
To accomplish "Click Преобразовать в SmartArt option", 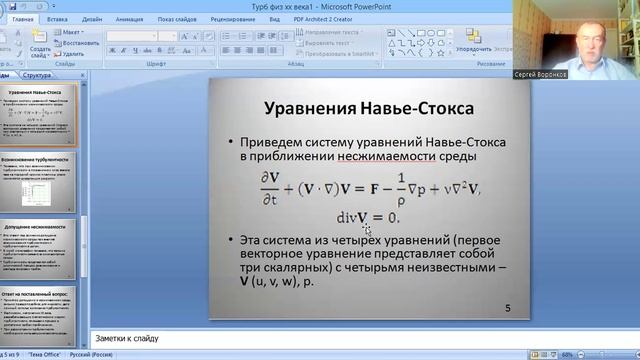I will (337, 53).
